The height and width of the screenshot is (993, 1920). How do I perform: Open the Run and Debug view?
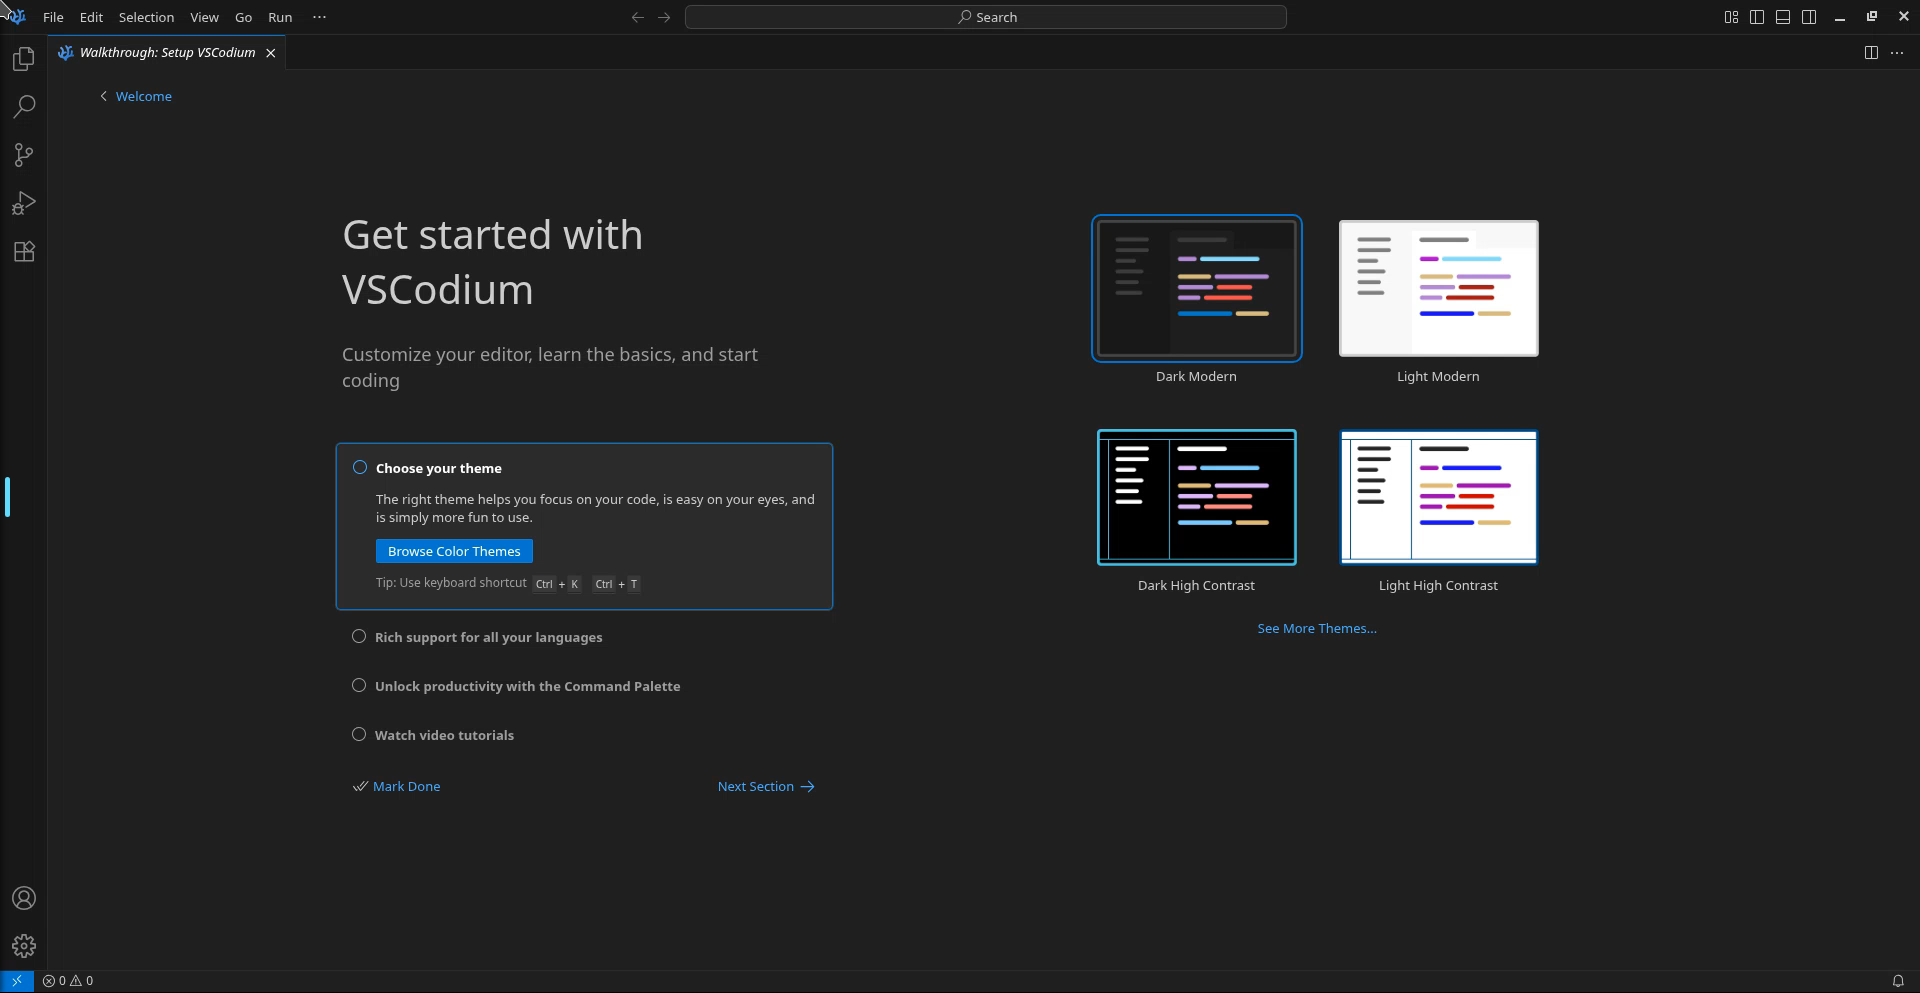pyautogui.click(x=24, y=204)
